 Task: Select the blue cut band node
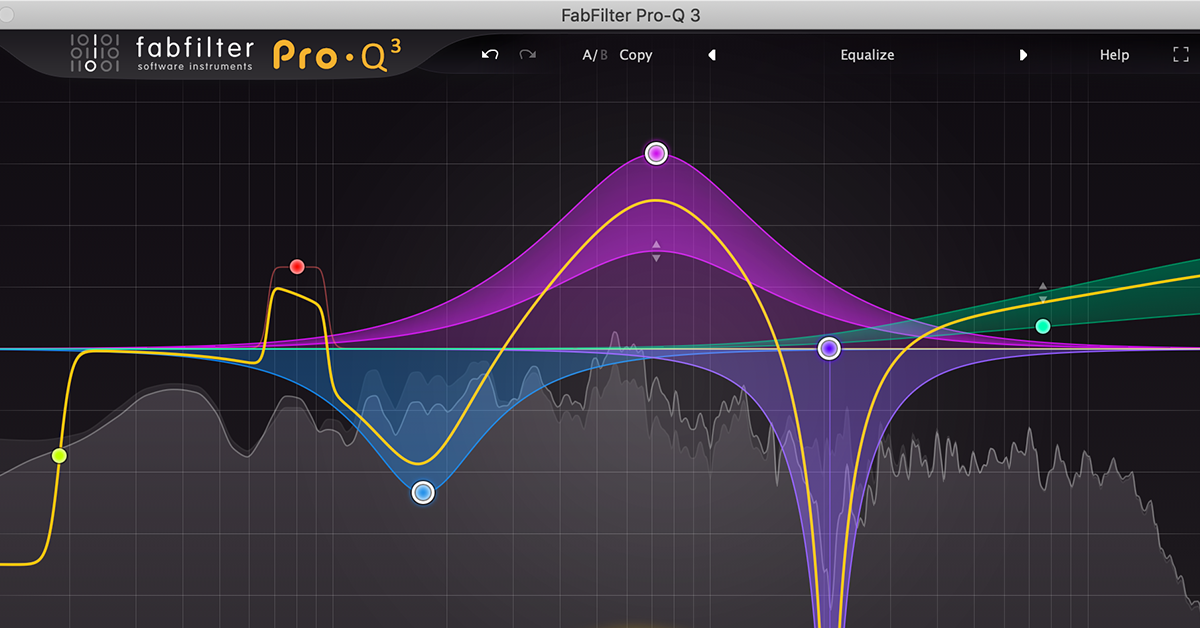click(x=423, y=492)
